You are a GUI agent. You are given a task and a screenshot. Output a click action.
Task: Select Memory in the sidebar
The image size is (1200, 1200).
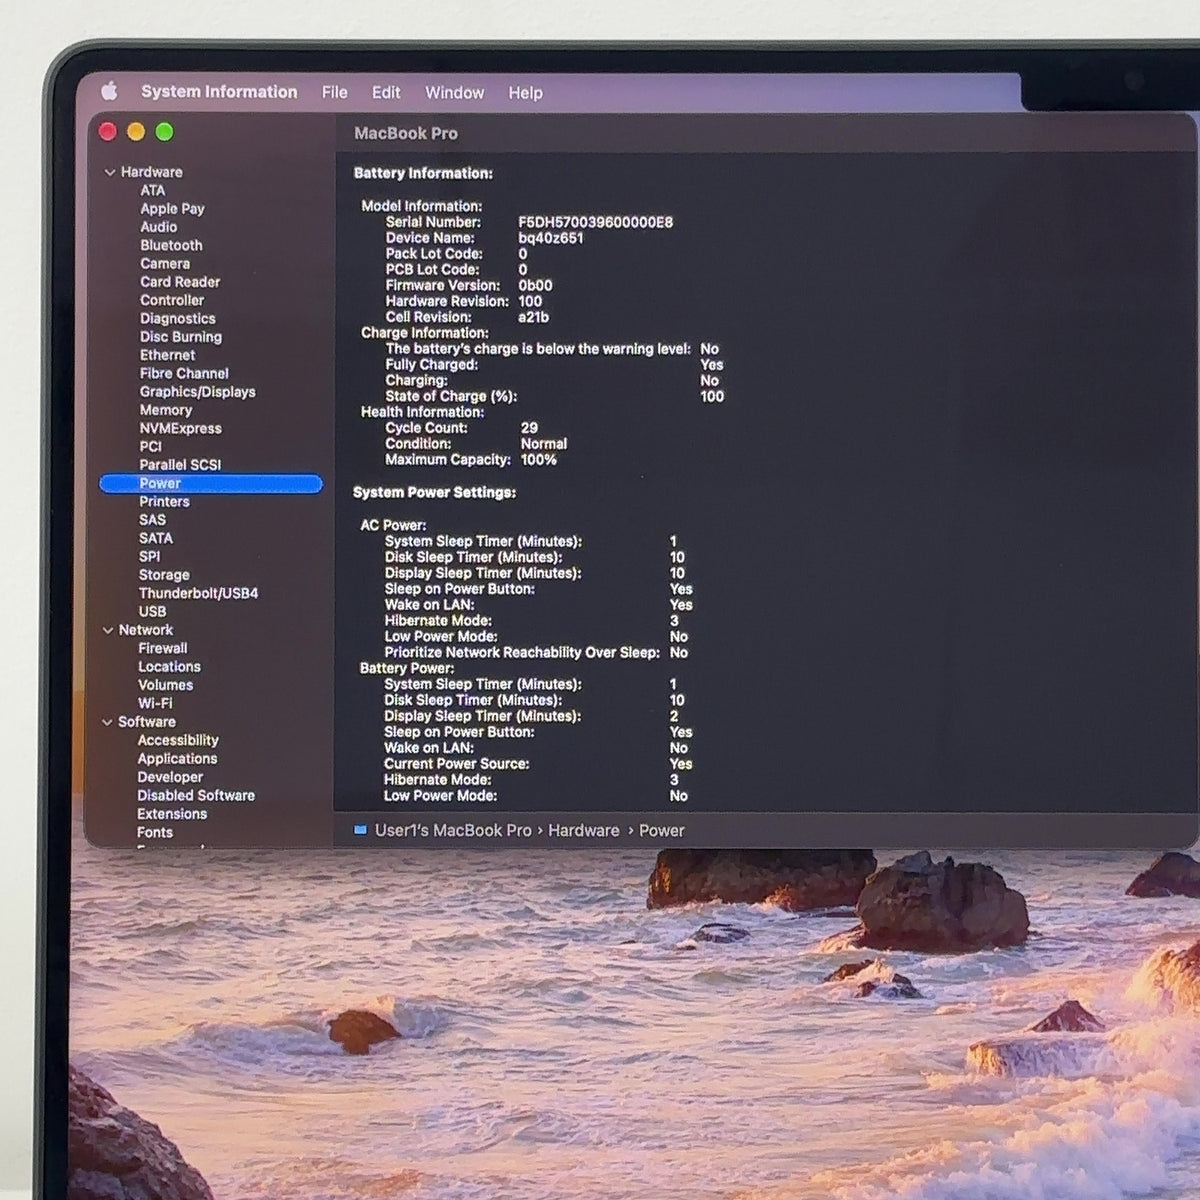[x=166, y=410]
